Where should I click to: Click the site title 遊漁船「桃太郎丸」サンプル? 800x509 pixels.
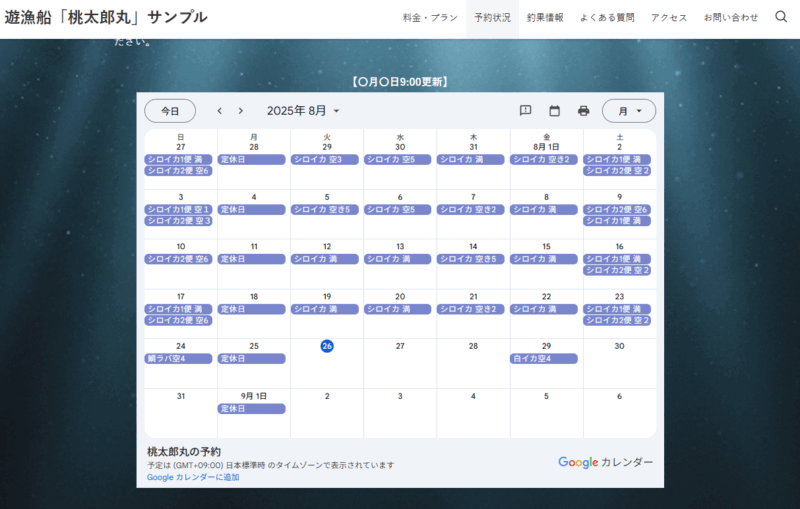[x=106, y=17]
